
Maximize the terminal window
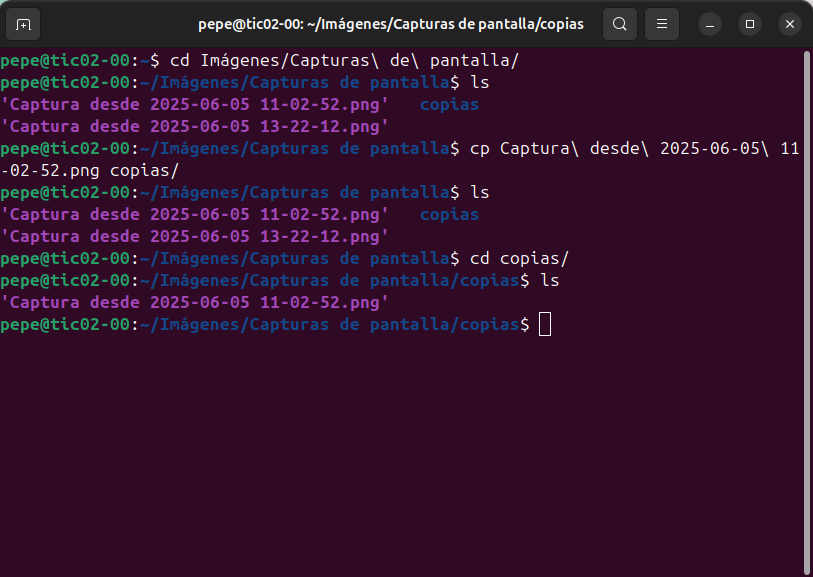click(x=750, y=23)
